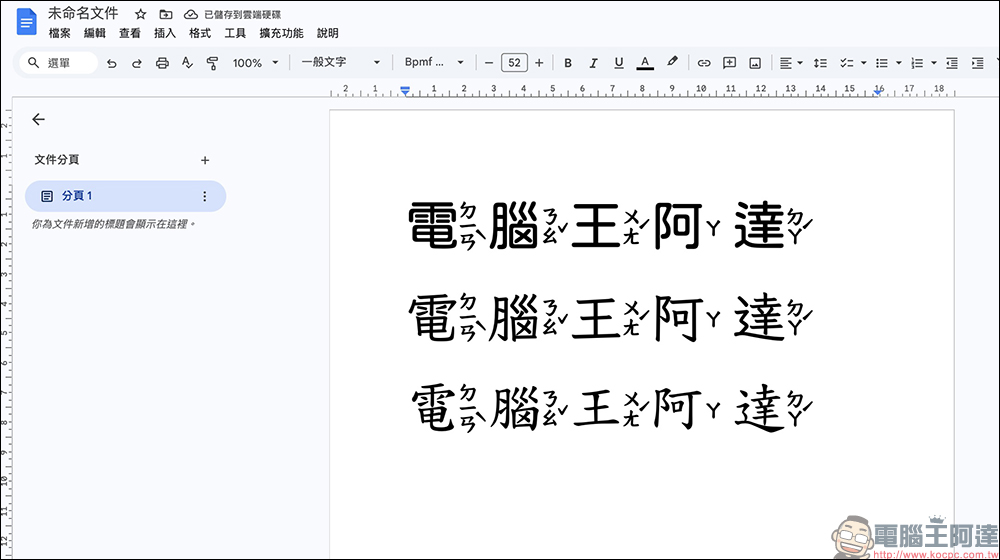The height and width of the screenshot is (560, 1000).
Task: Click the third line of 電腦王阿達 text
Action: pyautogui.click(x=611, y=408)
